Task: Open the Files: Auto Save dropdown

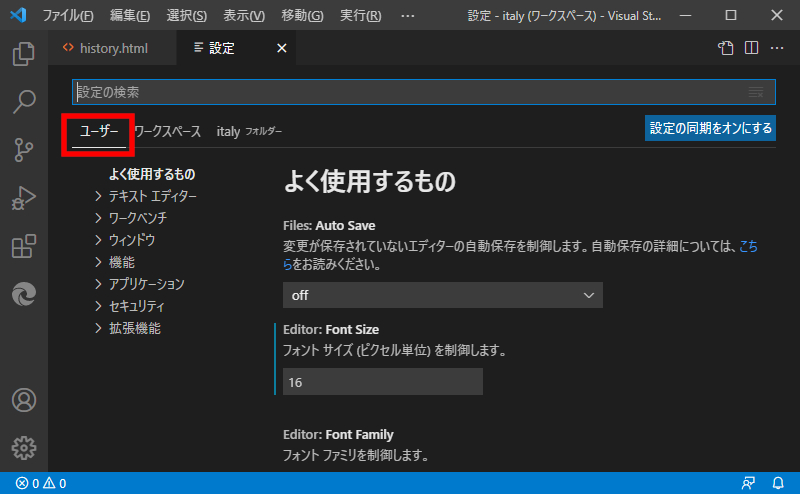Action: coord(442,295)
